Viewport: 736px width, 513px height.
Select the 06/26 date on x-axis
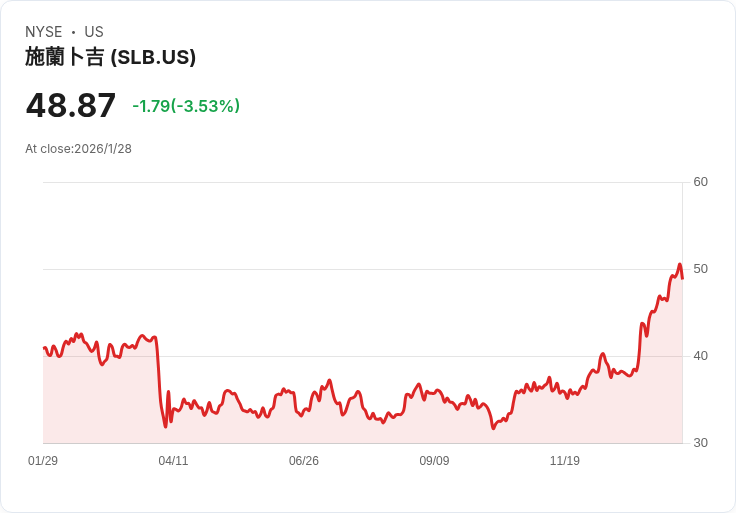[x=304, y=461]
